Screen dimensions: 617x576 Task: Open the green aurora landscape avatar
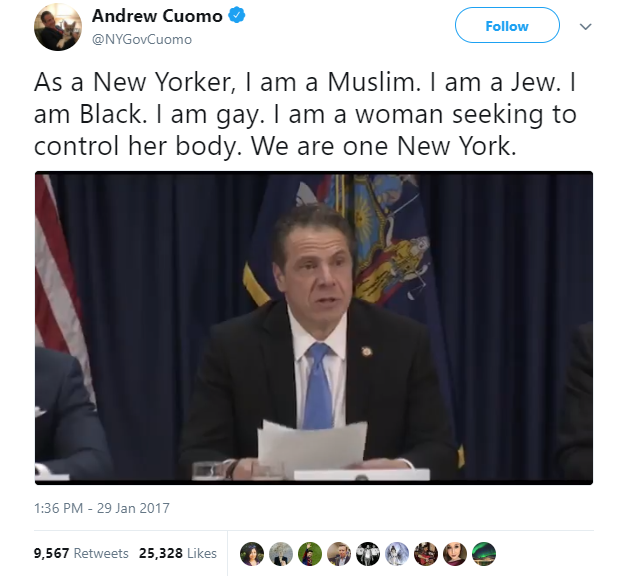(x=484, y=554)
